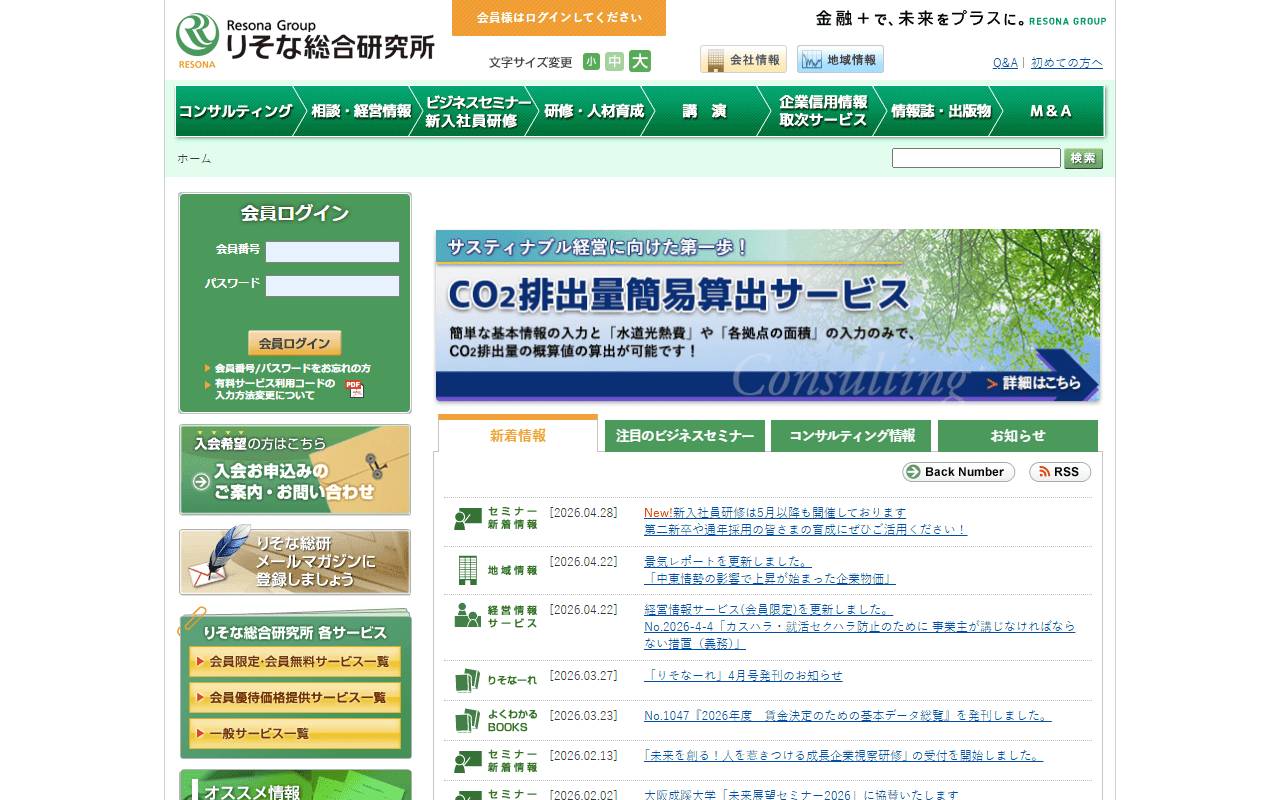Focus the パスワード input field
Screen dimensions: 1280x800
pos(332,286)
